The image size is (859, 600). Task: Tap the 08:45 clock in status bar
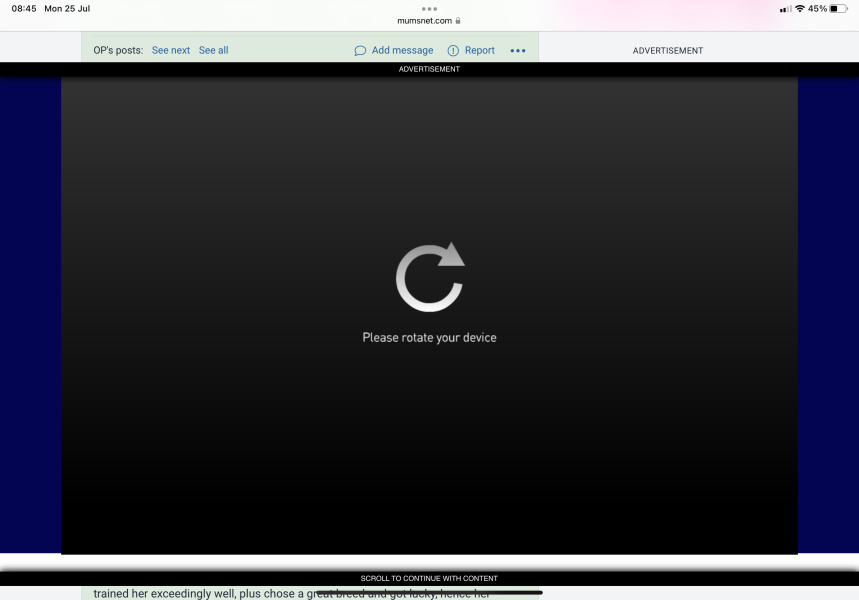click(24, 8)
